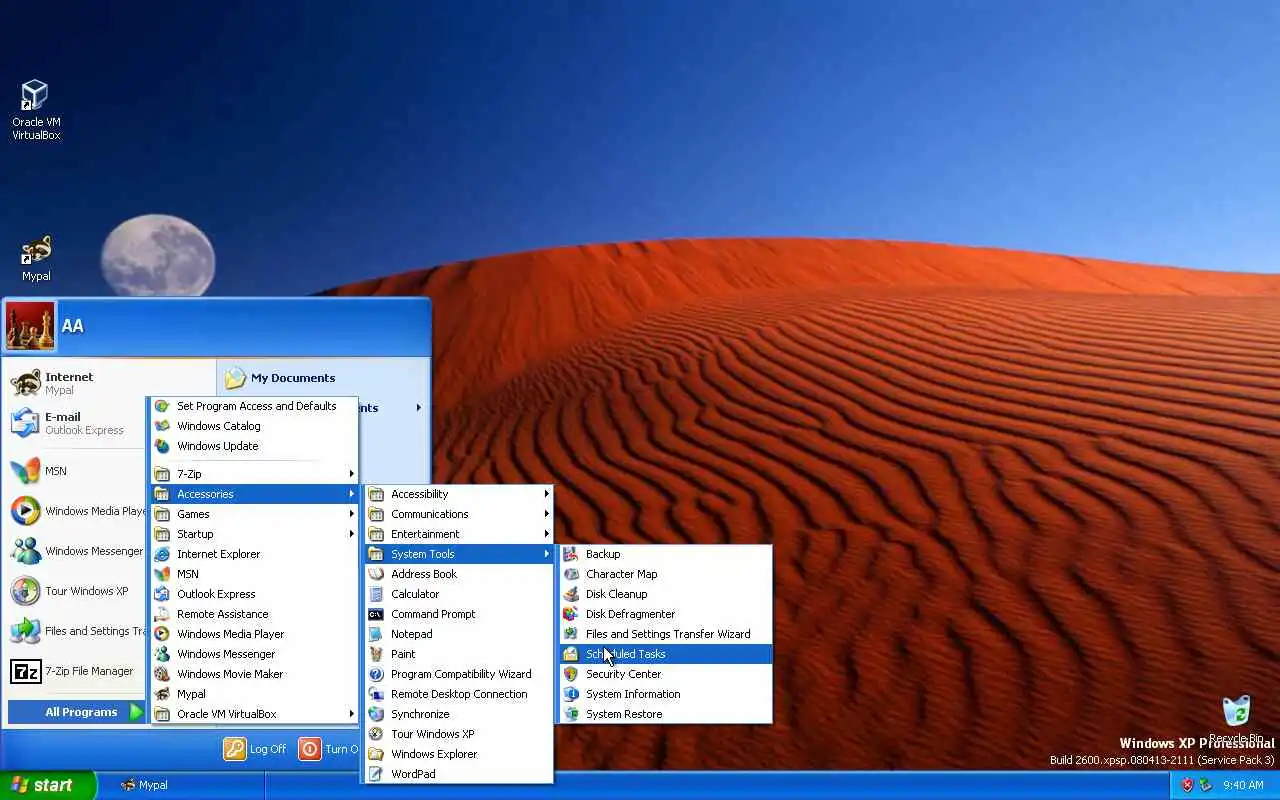Screen dimensions: 1280x800
Task: Click the All Programs button
Action: tap(76, 712)
